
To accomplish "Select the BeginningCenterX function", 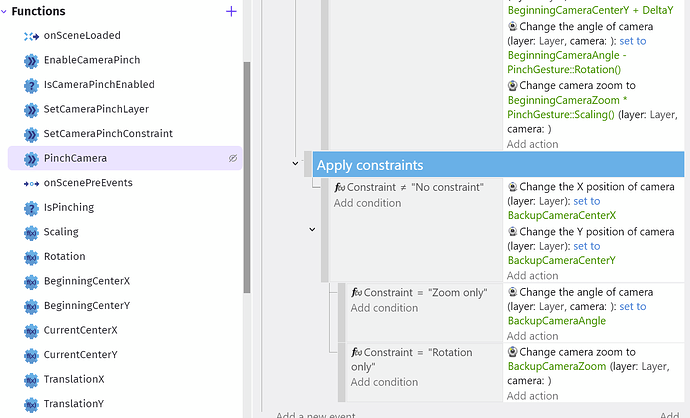I will (87, 281).
